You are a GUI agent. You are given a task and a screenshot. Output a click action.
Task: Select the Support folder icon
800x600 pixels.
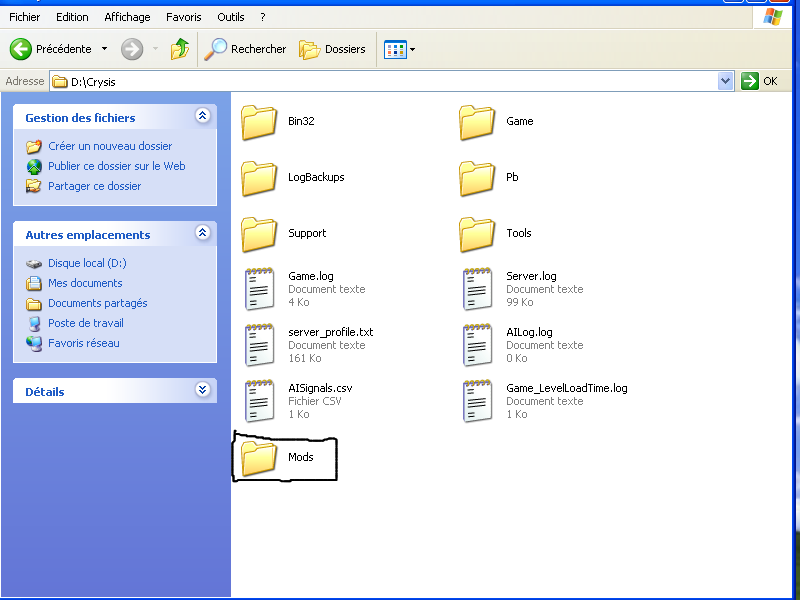coord(259,235)
